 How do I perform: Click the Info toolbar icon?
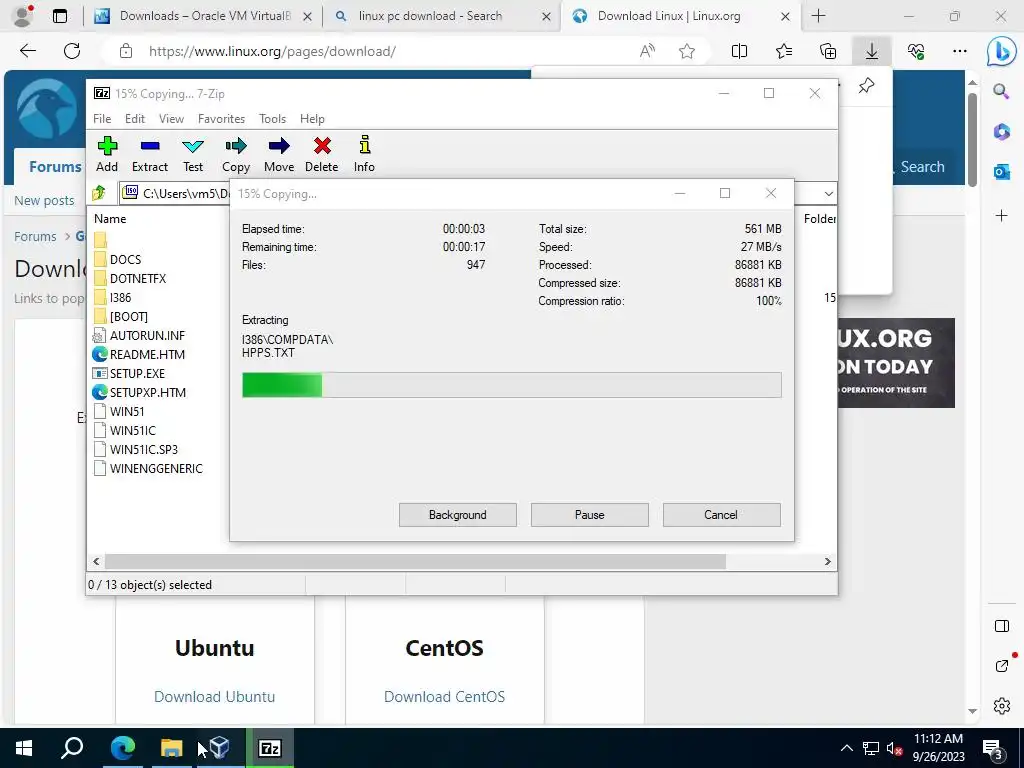(x=364, y=154)
